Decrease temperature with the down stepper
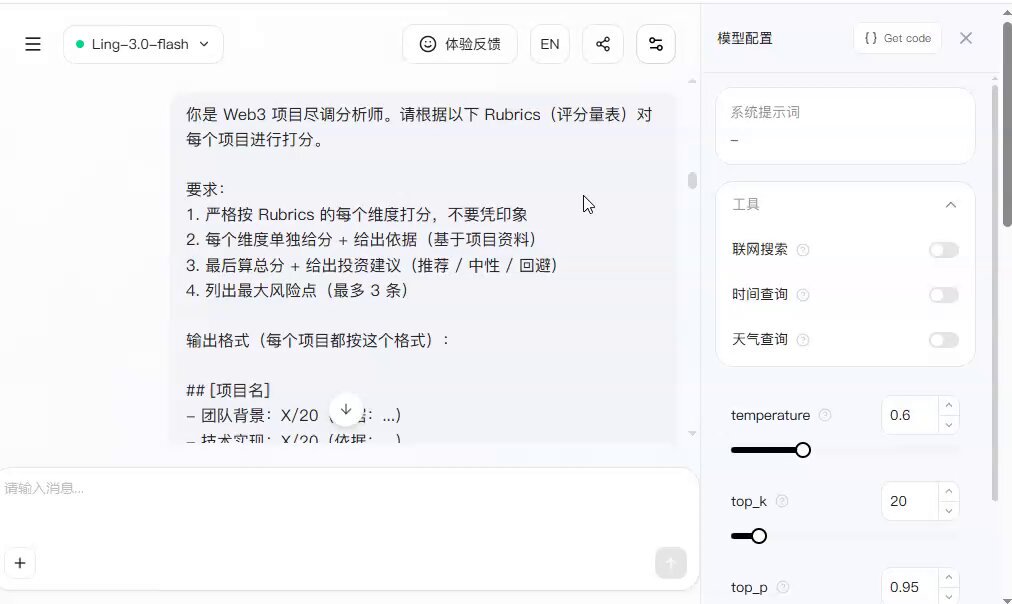Viewport: 1012px width, 604px height. click(x=949, y=425)
